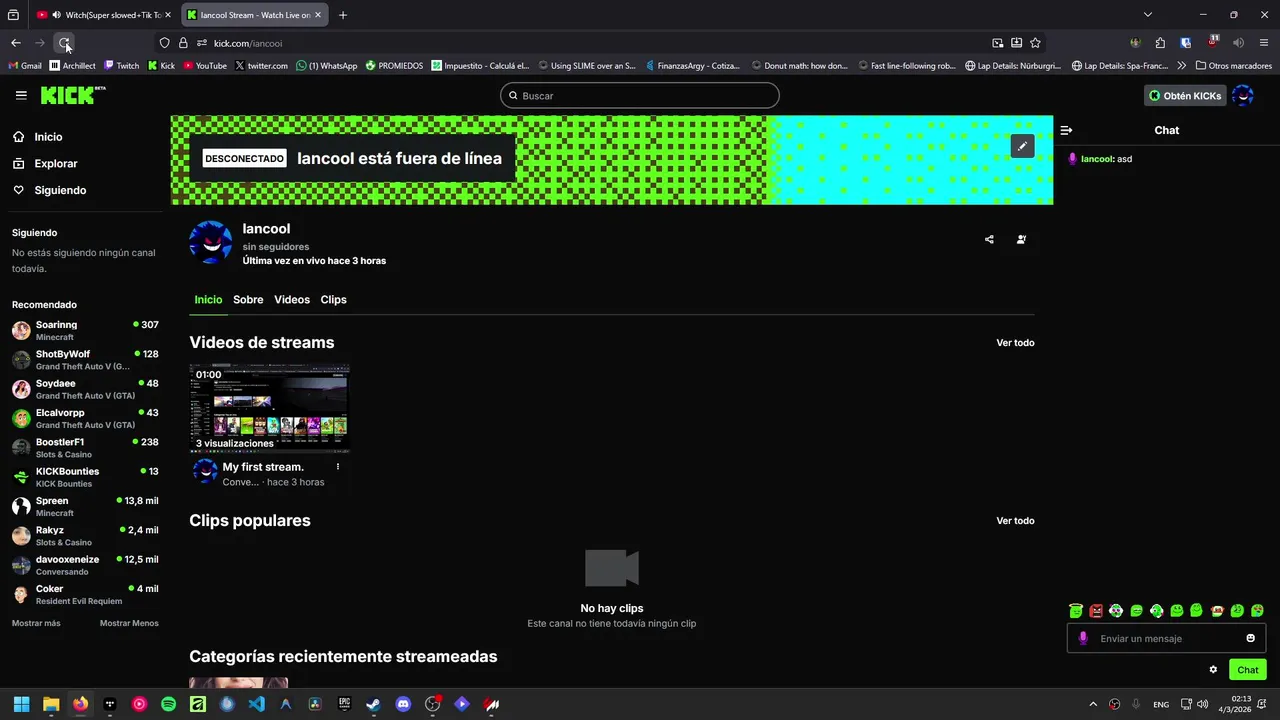
Task: Open the Otros marcadores folder
Action: coord(1233,66)
